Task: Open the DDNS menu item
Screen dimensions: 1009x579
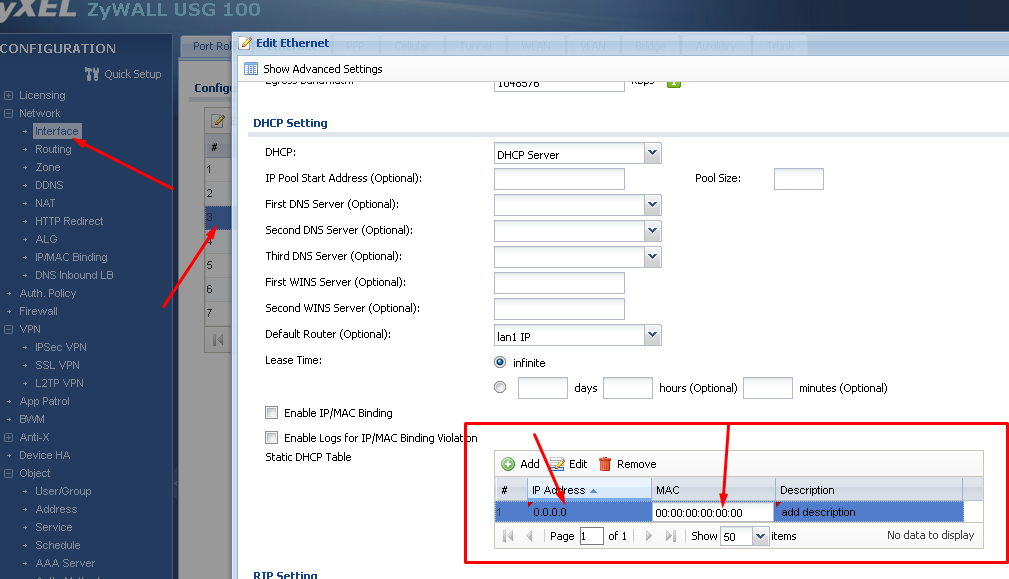Action: point(49,185)
